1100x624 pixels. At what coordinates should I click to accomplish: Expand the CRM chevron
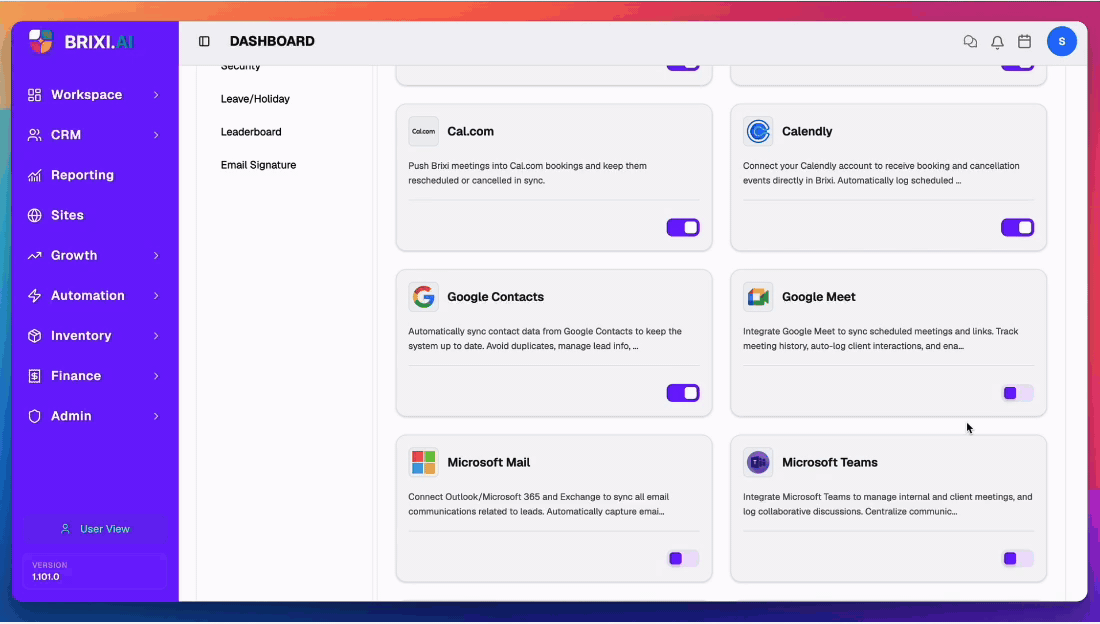(156, 135)
